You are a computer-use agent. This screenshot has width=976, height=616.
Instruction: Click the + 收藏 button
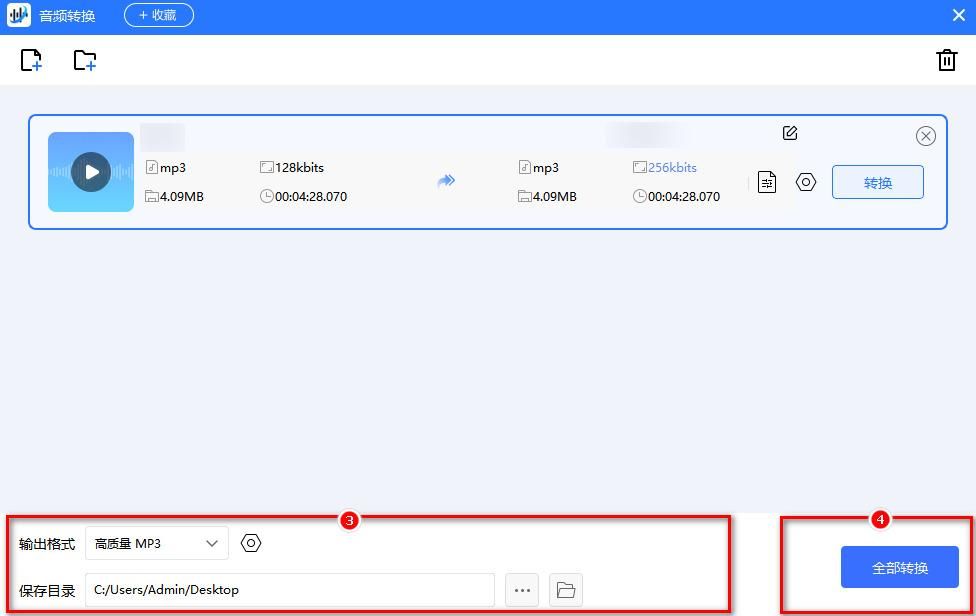tap(159, 15)
